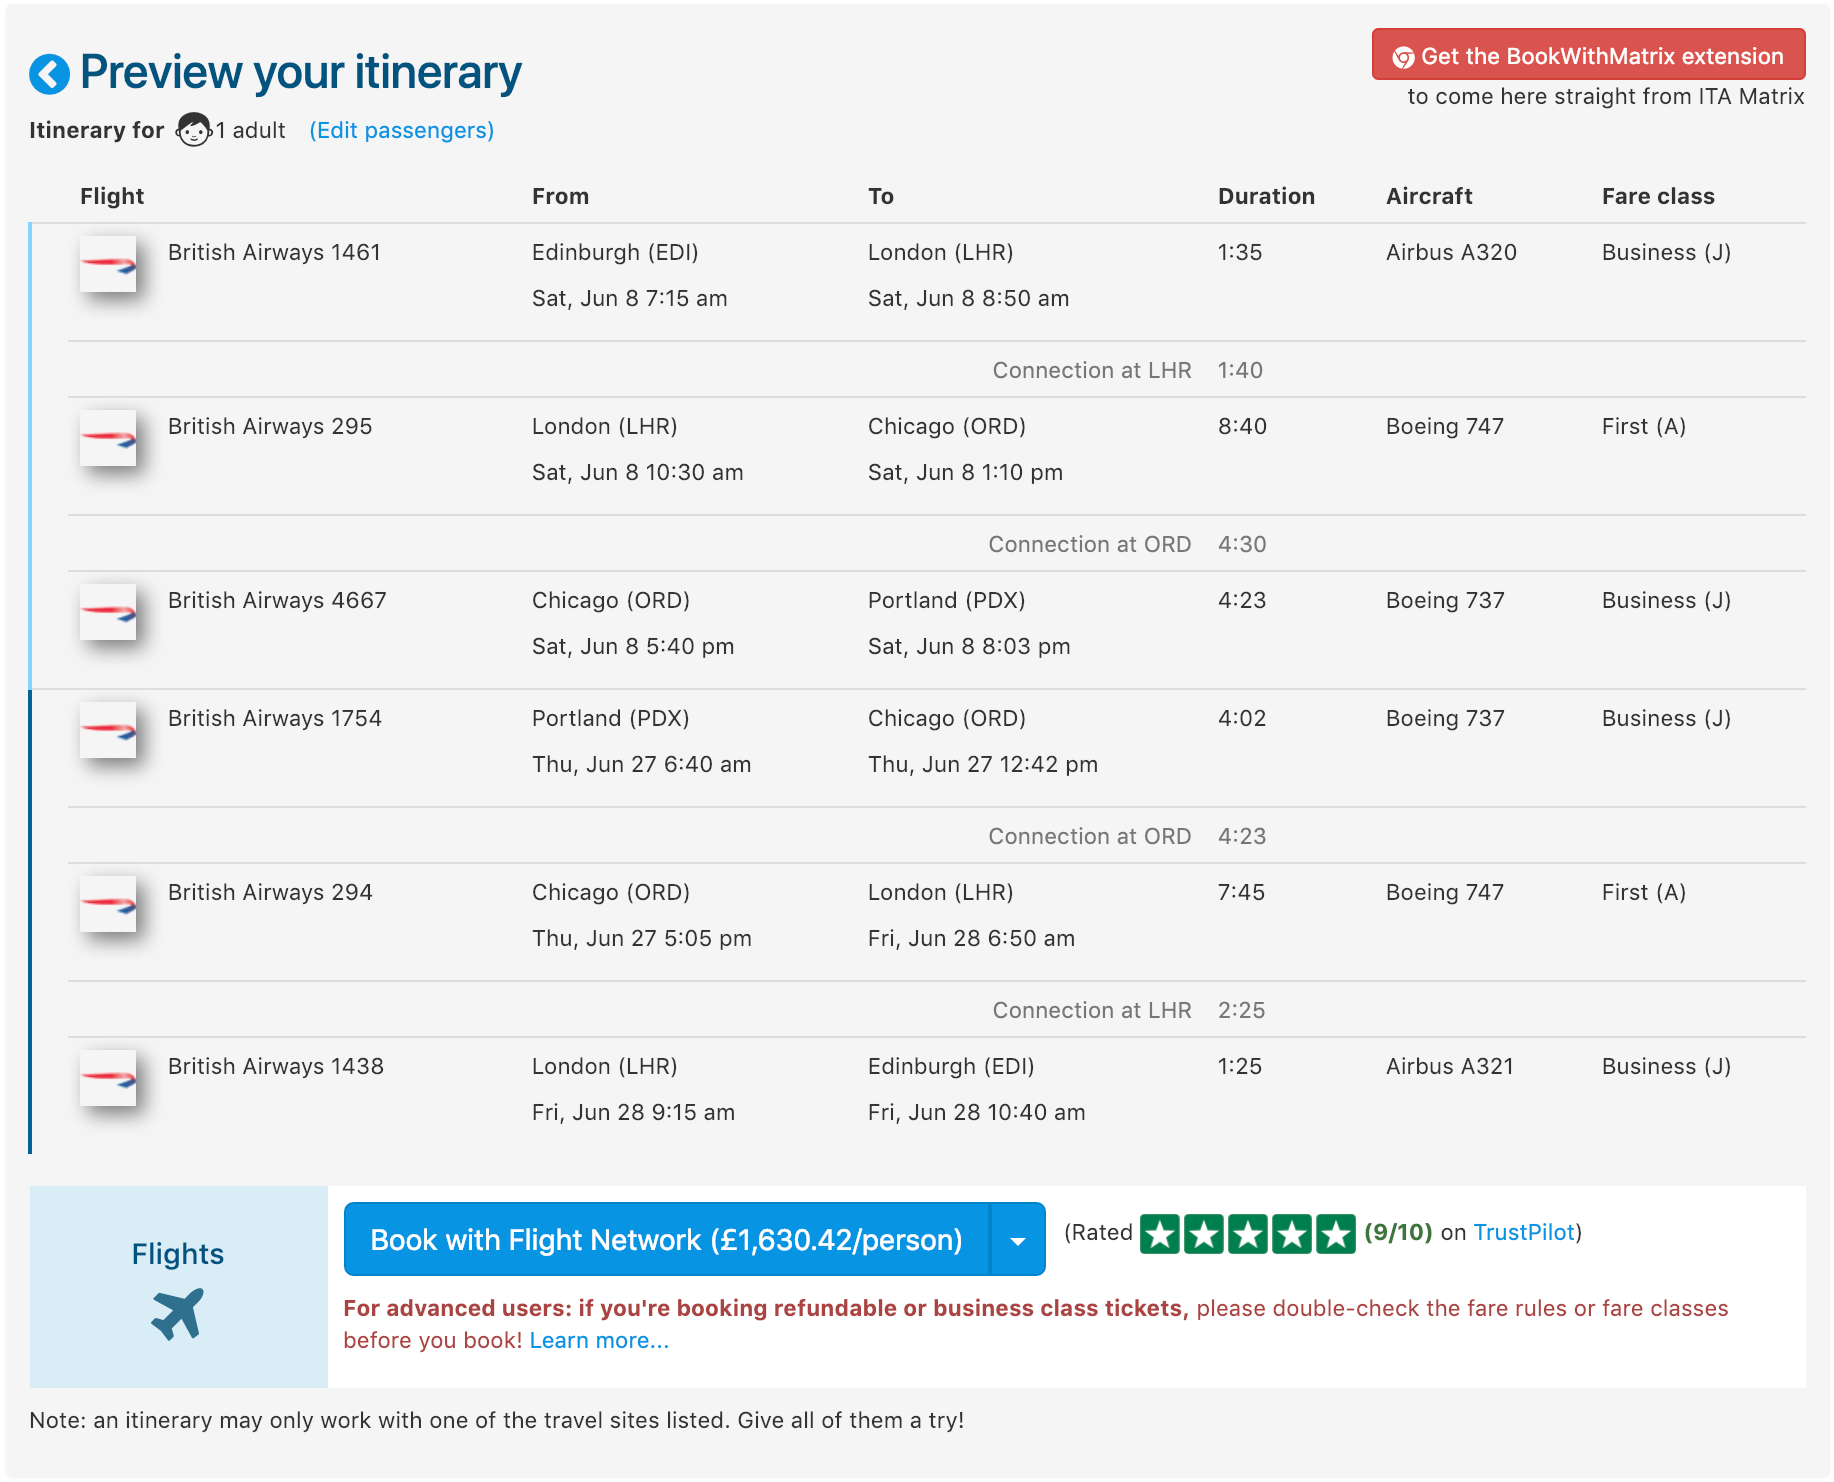Click the green TrustPilot star rating
The image size is (1834, 1482).
coord(1248,1234)
